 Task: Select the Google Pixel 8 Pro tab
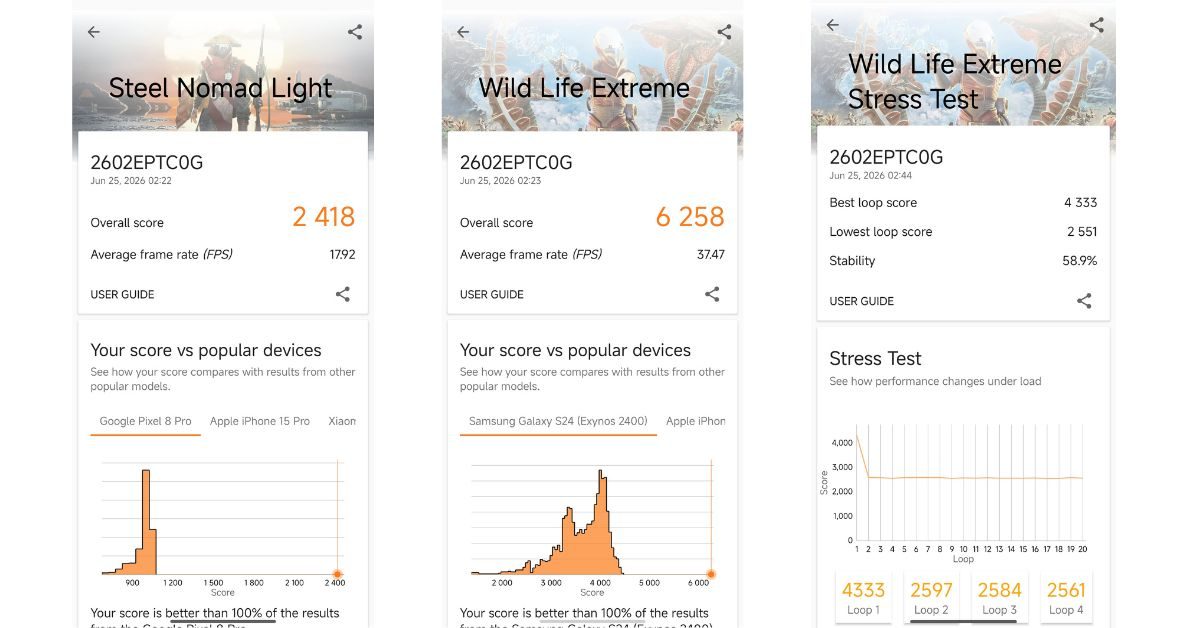[x=146, y=421]
